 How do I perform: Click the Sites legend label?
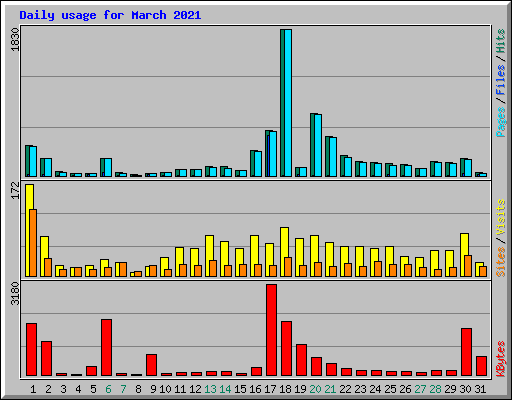click(x=500, y=262)
